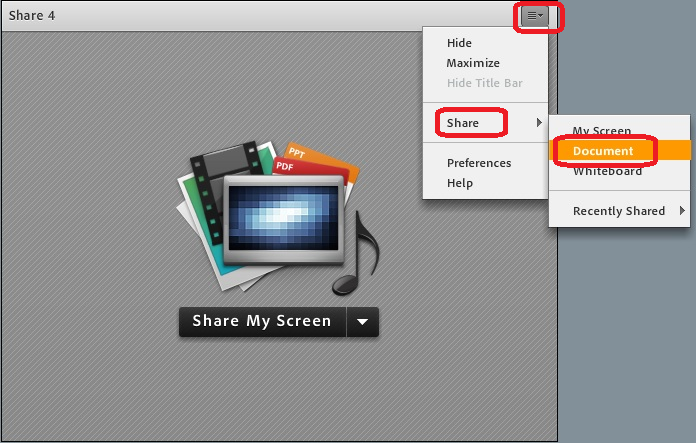Image resolution: width=696 pixels, height=443 pixels.
Task: Expand Recently Shared submenu
Action: coord(620,211)
